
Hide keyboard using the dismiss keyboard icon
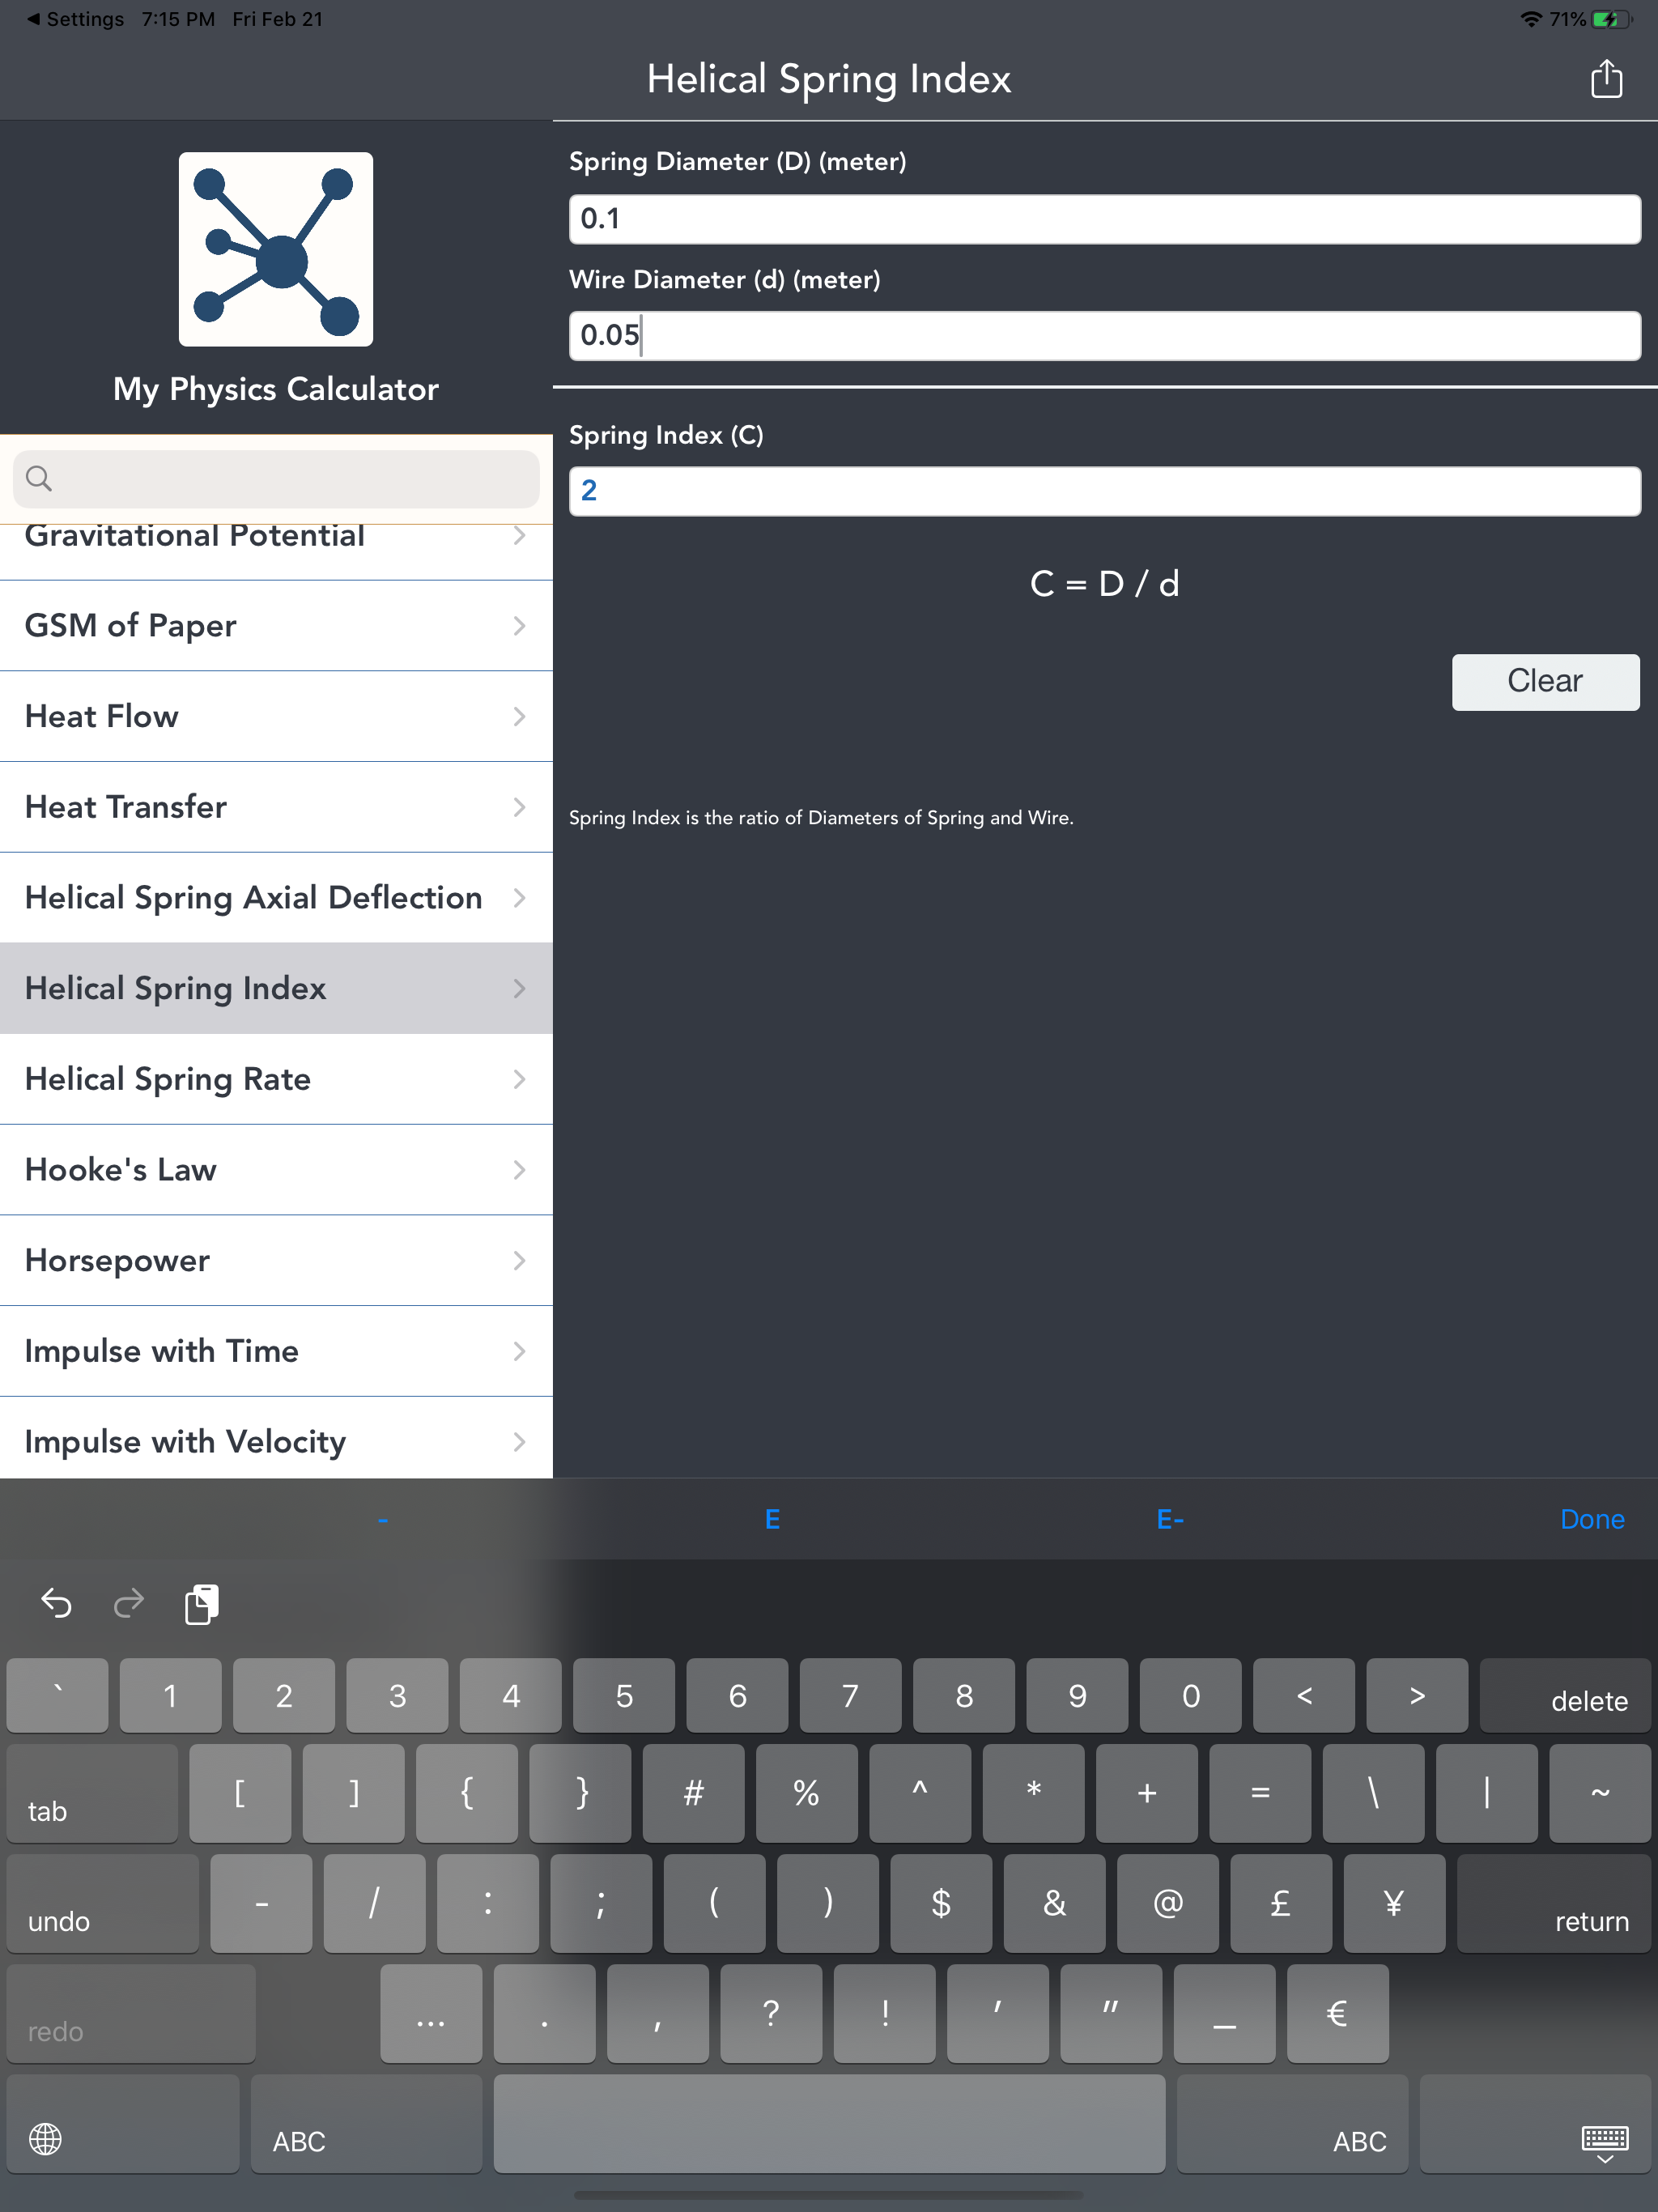(1604, 2141)
